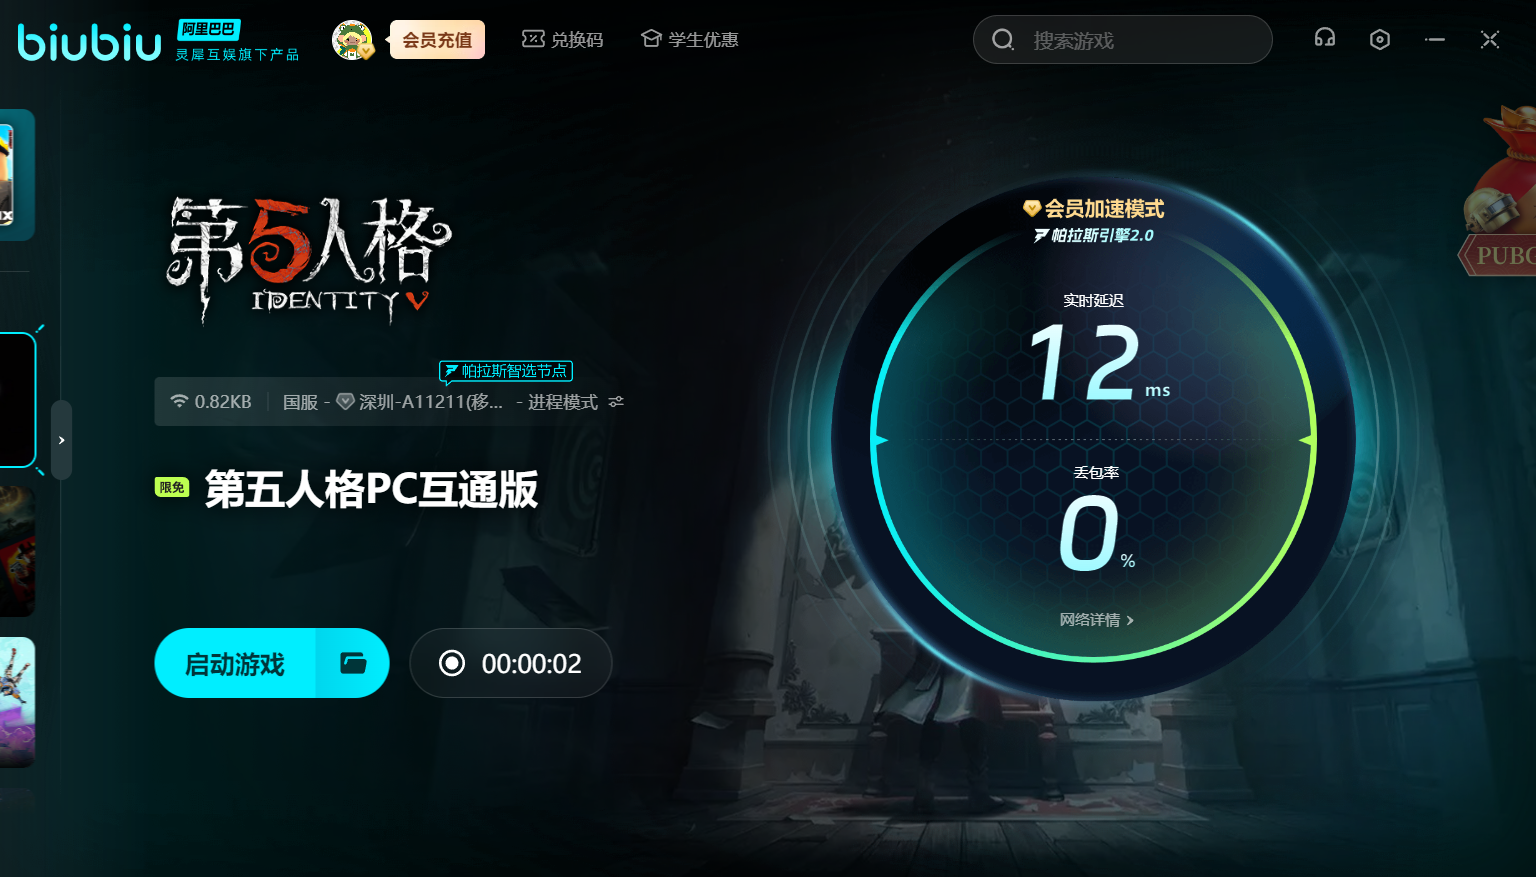The width and height of the screenshot is (1536, 877).
Task: Open the PUBG promotional banner
Action: 1498,190
